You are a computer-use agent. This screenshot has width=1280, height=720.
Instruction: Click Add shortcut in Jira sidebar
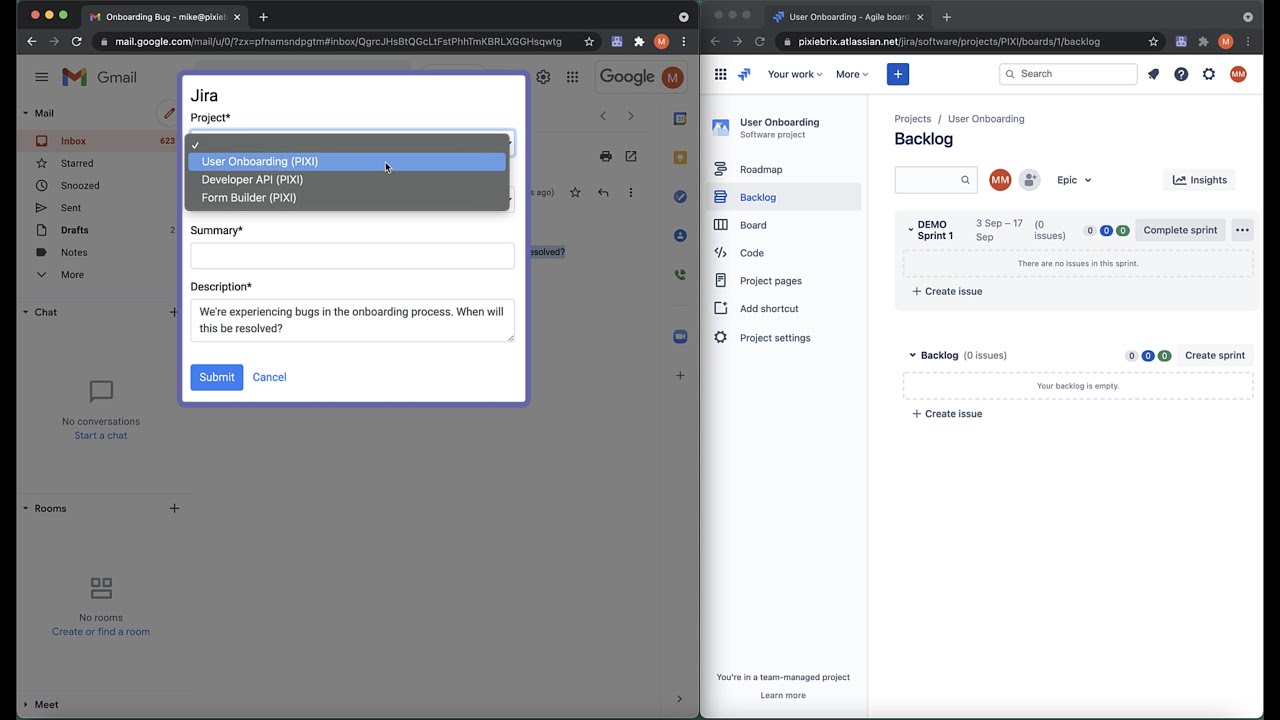pos(784,309)
